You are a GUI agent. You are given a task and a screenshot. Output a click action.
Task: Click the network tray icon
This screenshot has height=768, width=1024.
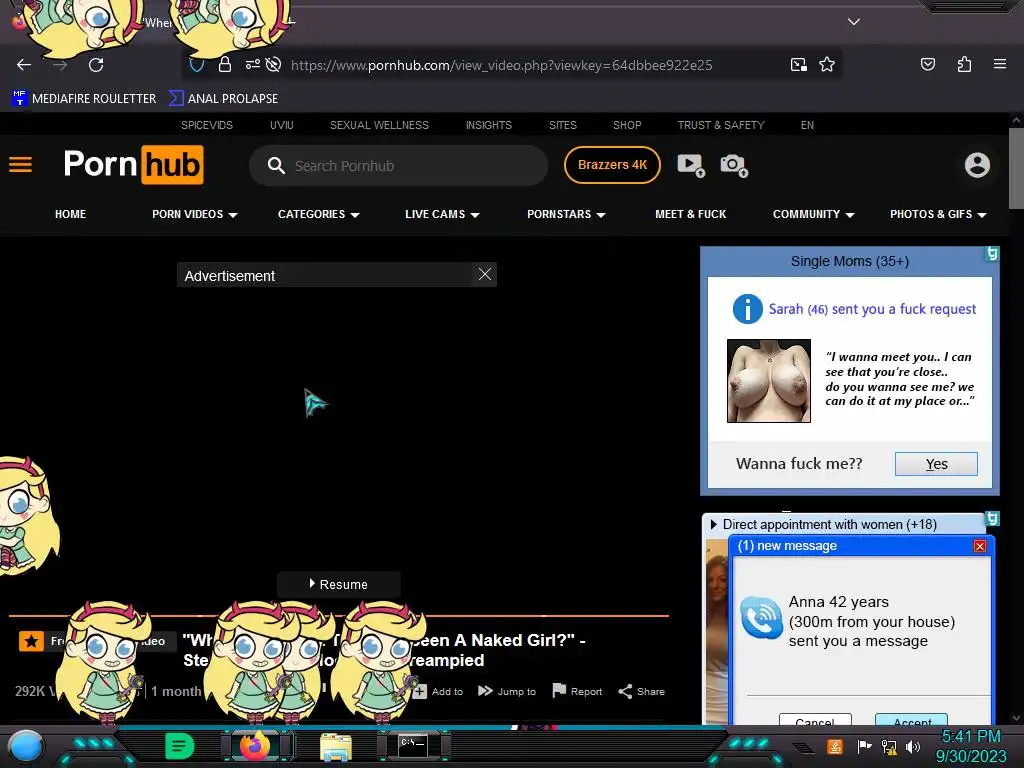tap(889, 746)
